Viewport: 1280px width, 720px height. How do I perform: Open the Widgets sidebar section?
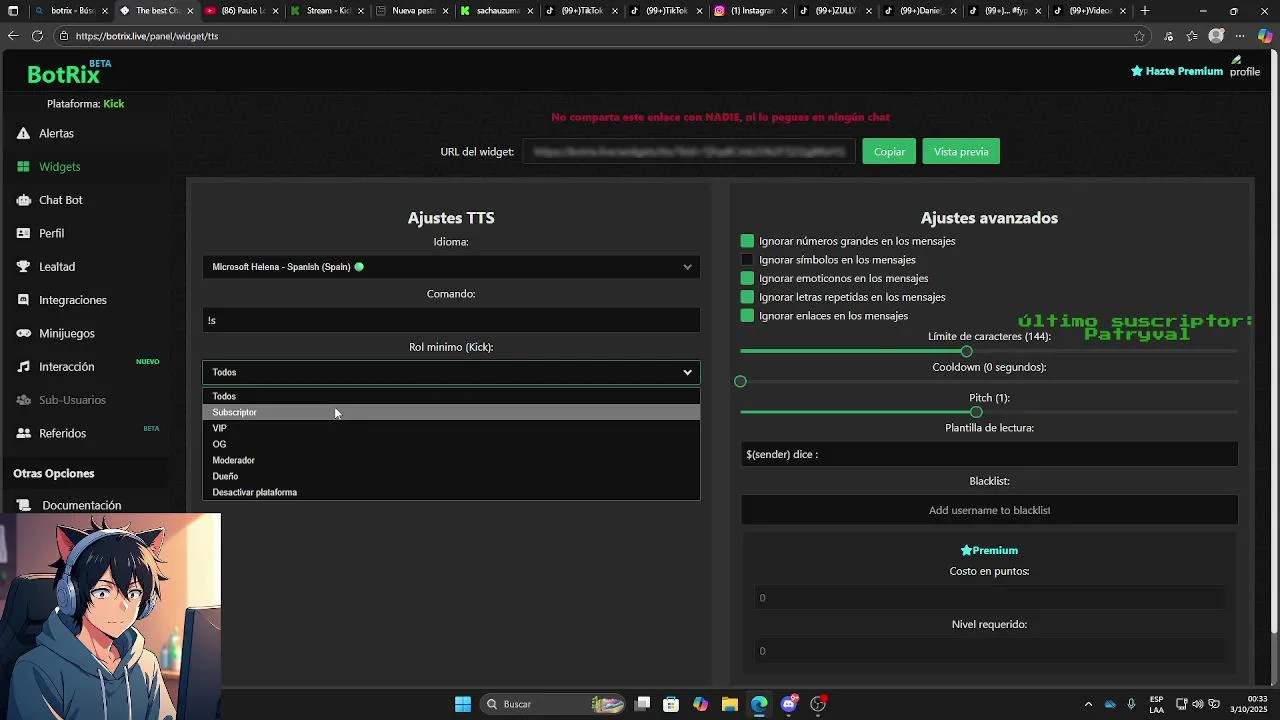tap(59, 167)
